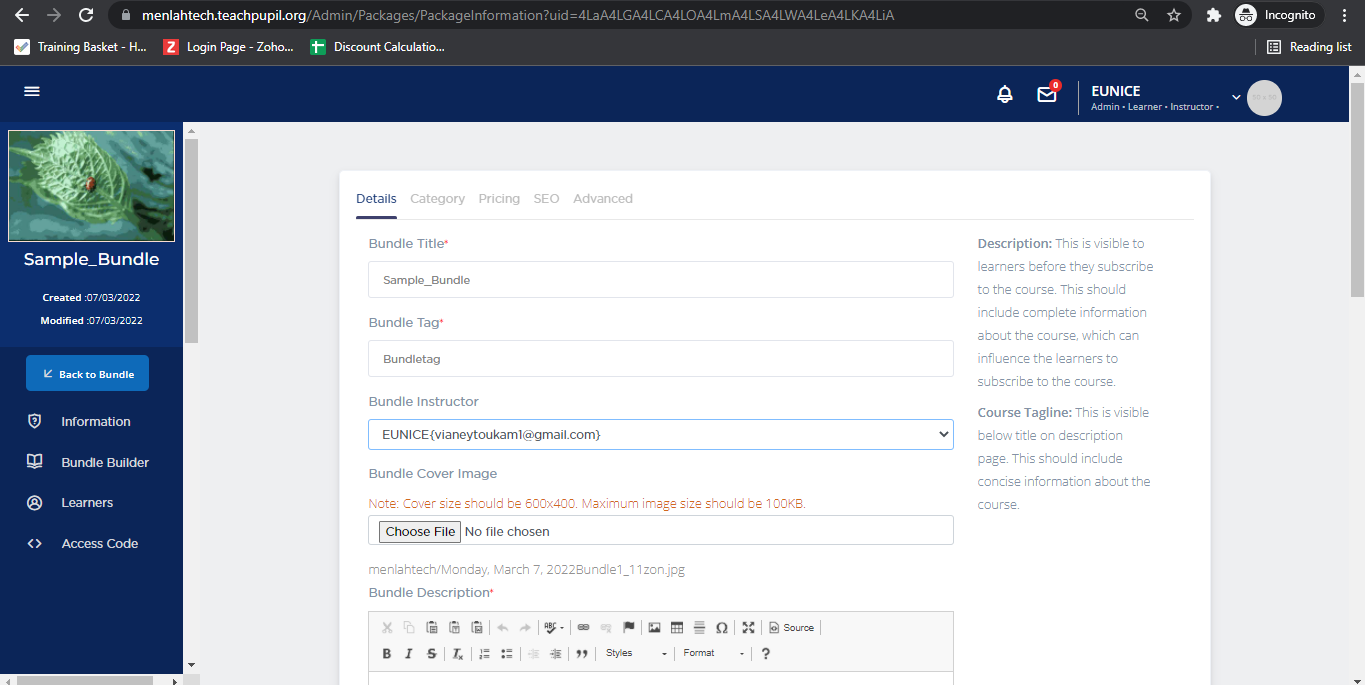This screenshot has width=1365, height=685.
Task: Click the Back to Bundle button
Action: point(87,374)
